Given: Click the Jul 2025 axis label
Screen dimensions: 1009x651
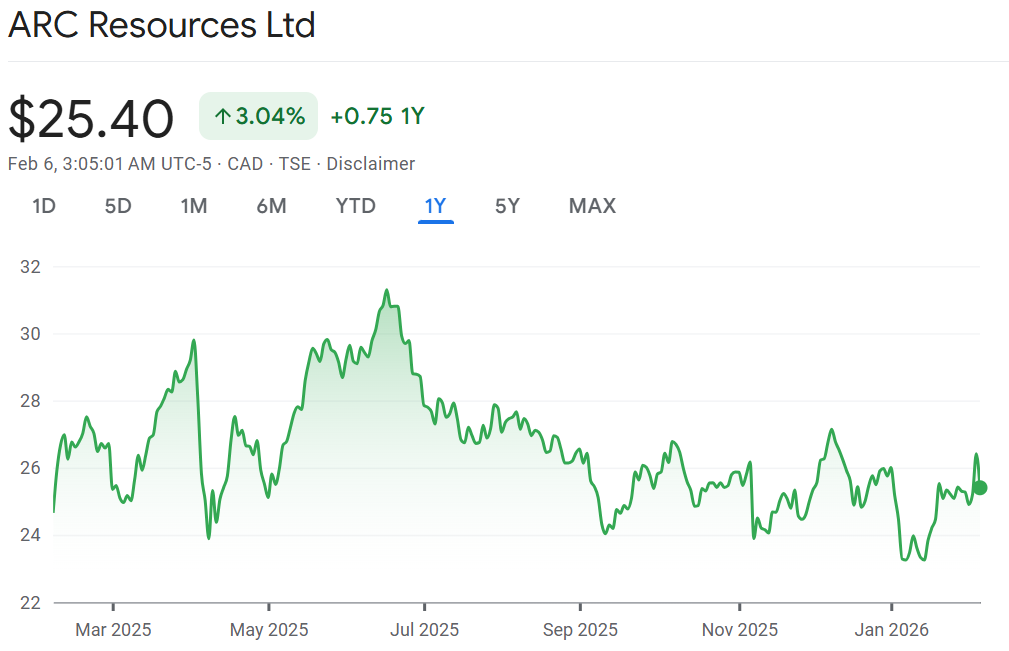Looking at the screenshot, I should [x=424, y=630].
